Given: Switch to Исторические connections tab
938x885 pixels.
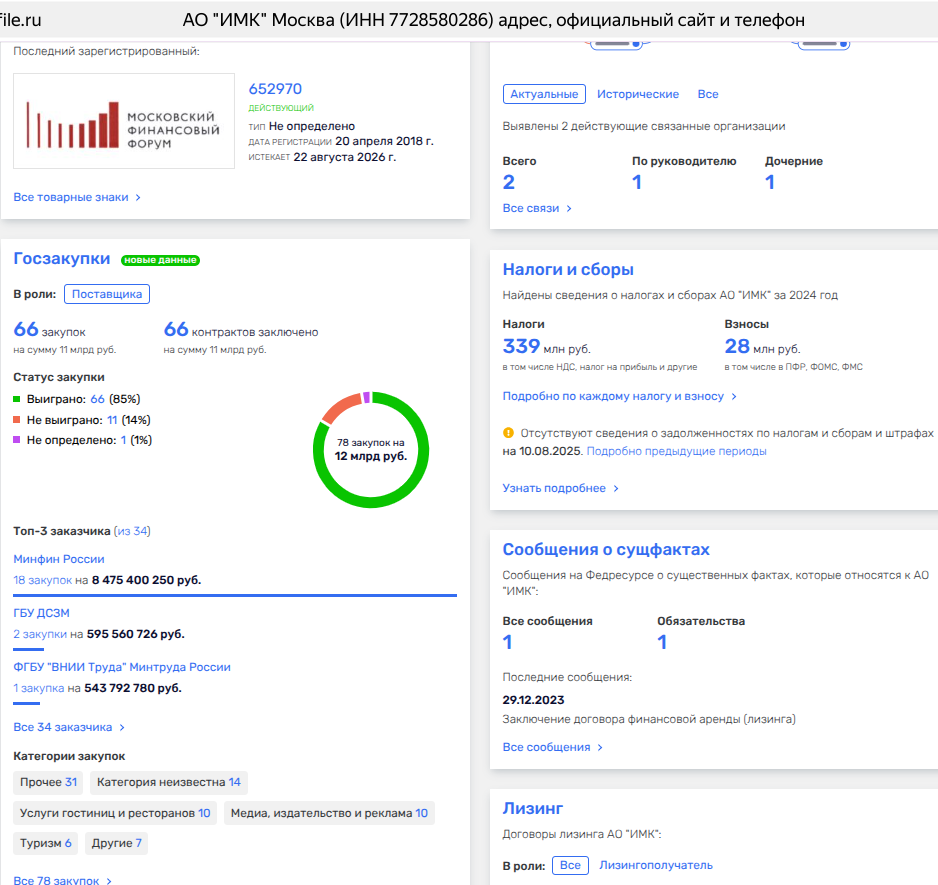Looking at the screenshot, I should coord(637,94).
